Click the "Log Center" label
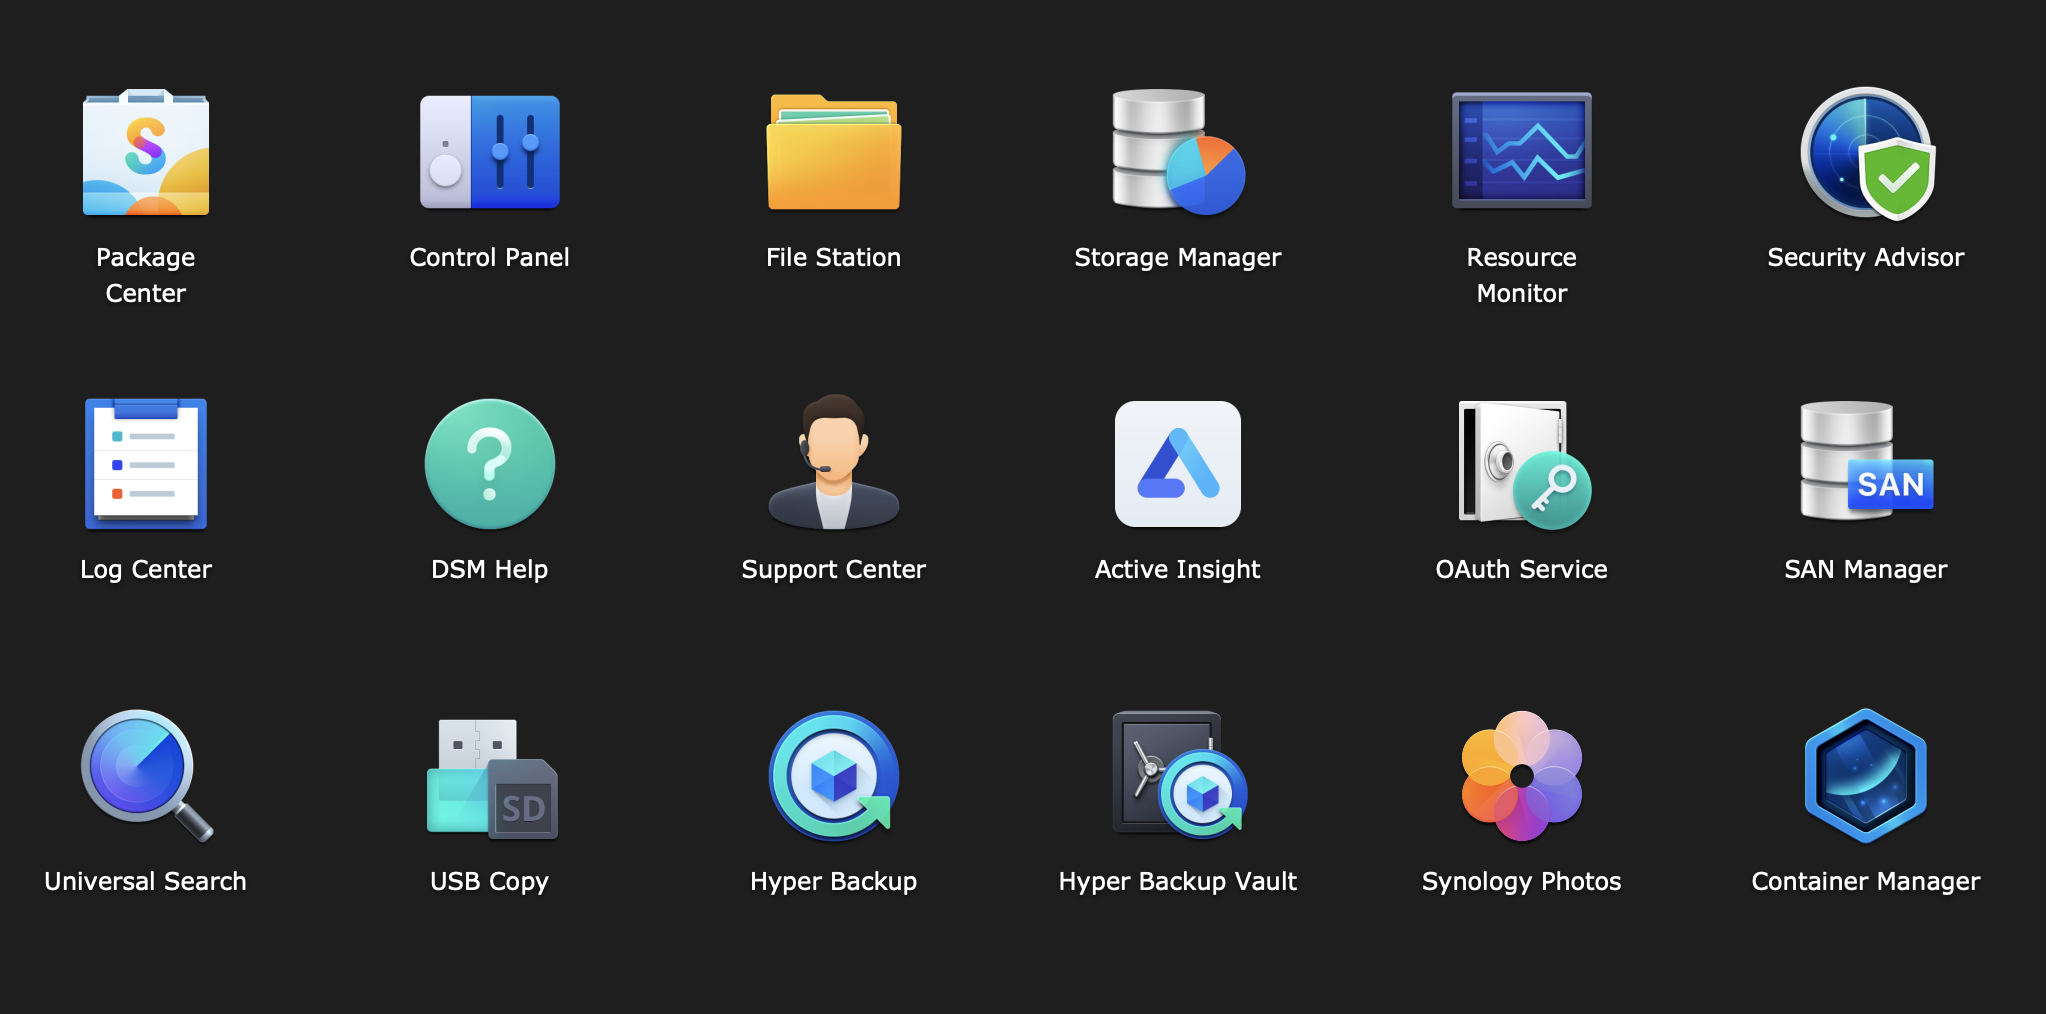 coord(146,570)
